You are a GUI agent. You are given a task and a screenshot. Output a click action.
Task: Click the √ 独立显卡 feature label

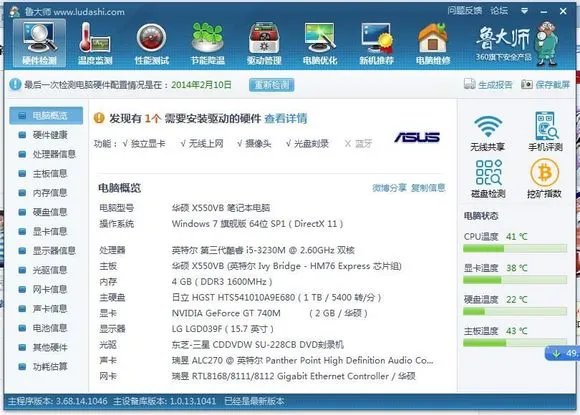pyautogui.click(x=144, y=144)
